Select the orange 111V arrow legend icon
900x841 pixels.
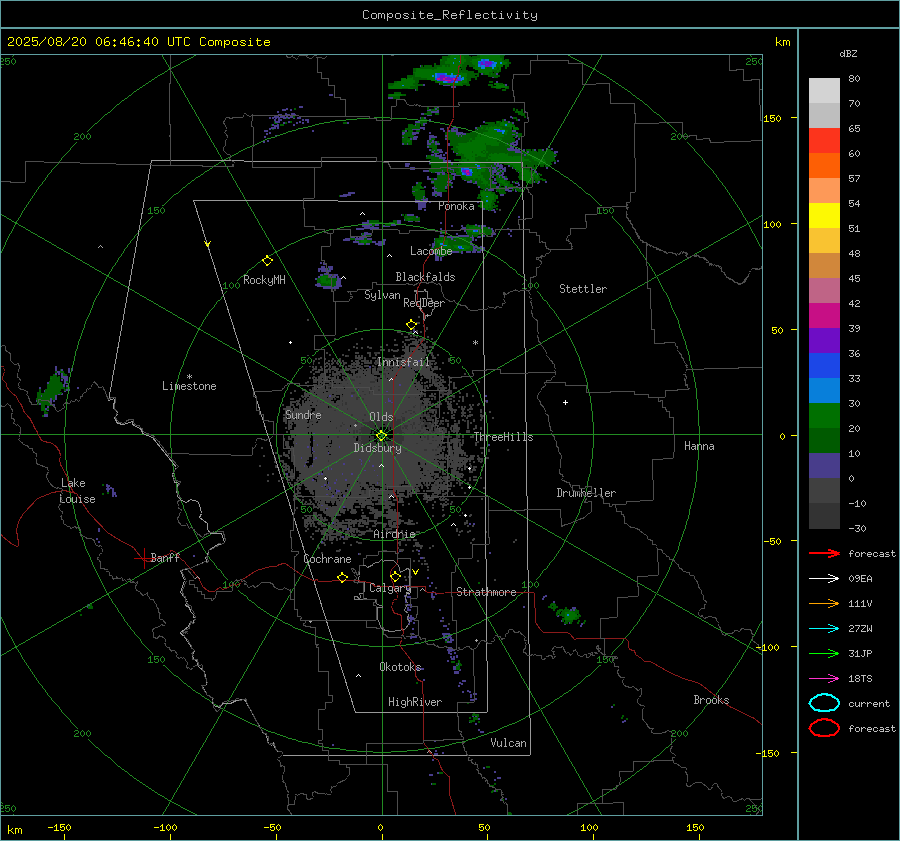(x=824, y=603)
